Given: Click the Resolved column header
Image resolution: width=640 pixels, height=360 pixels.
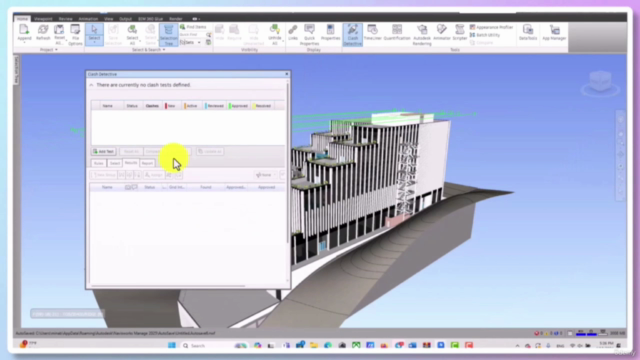Looking at the screenshot, I should pos(262,106).
